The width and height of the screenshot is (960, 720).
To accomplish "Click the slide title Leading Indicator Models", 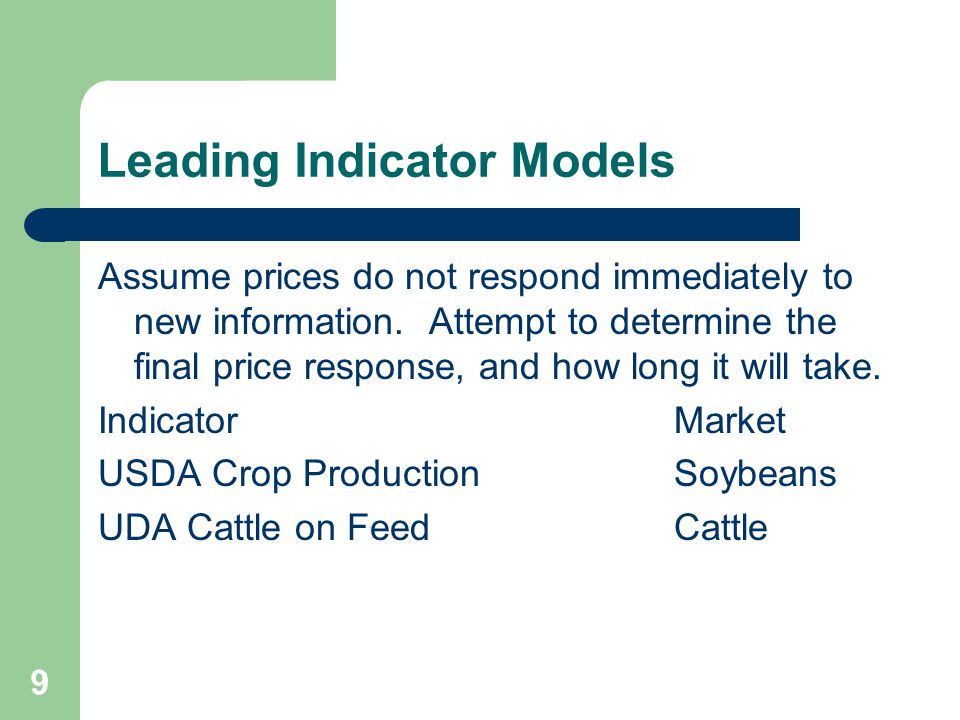I will [x=386, y=161].
